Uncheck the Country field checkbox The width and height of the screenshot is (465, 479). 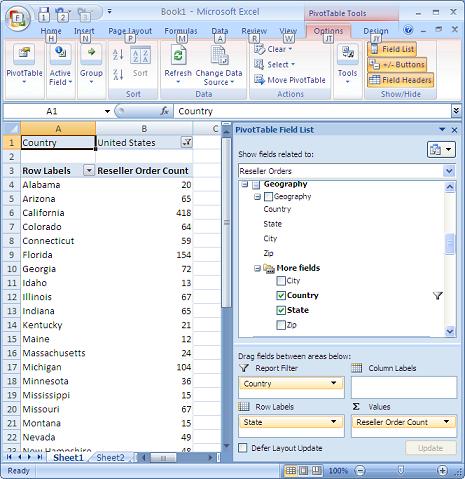click(x=281, y=296)
